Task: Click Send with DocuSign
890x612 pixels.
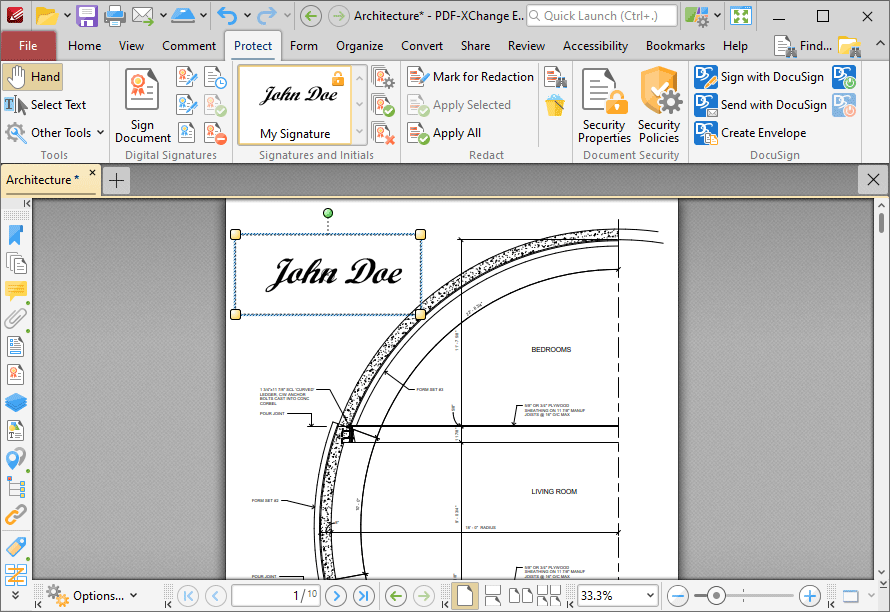Action: 763,104
